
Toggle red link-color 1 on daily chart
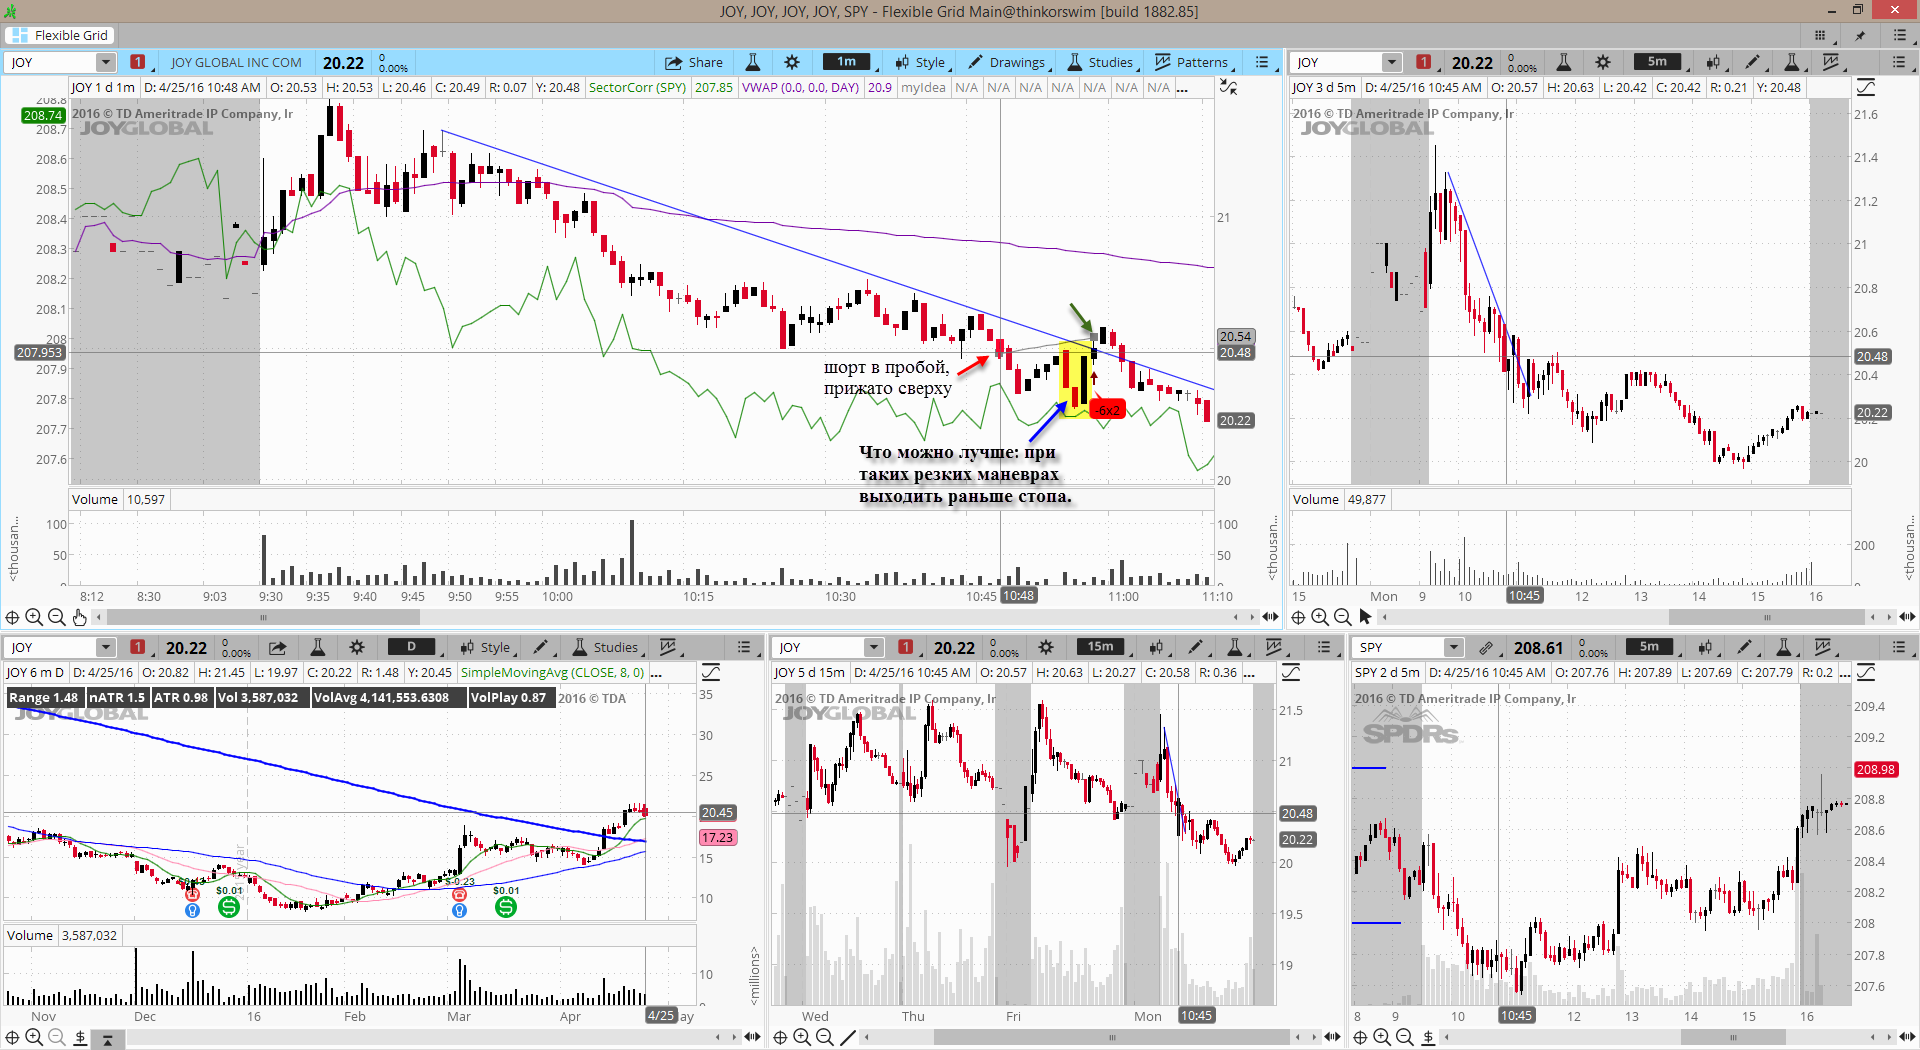point(138,647)
